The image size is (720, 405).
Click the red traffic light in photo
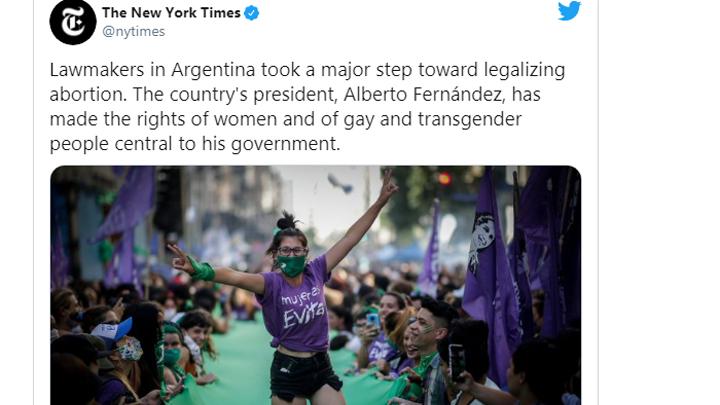[444, 178]
